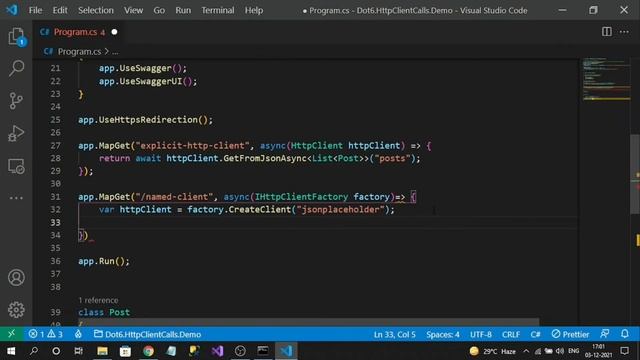
Task: Click the flame icon in status bar
Action: (78, 334)
